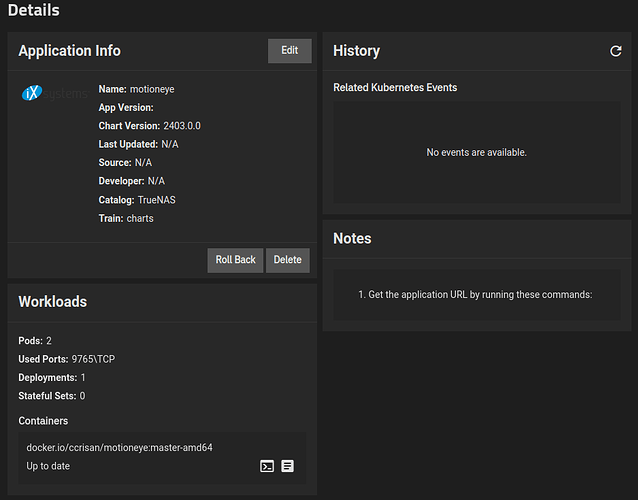
Task: Click the History card title
Action: coord(356,51)
